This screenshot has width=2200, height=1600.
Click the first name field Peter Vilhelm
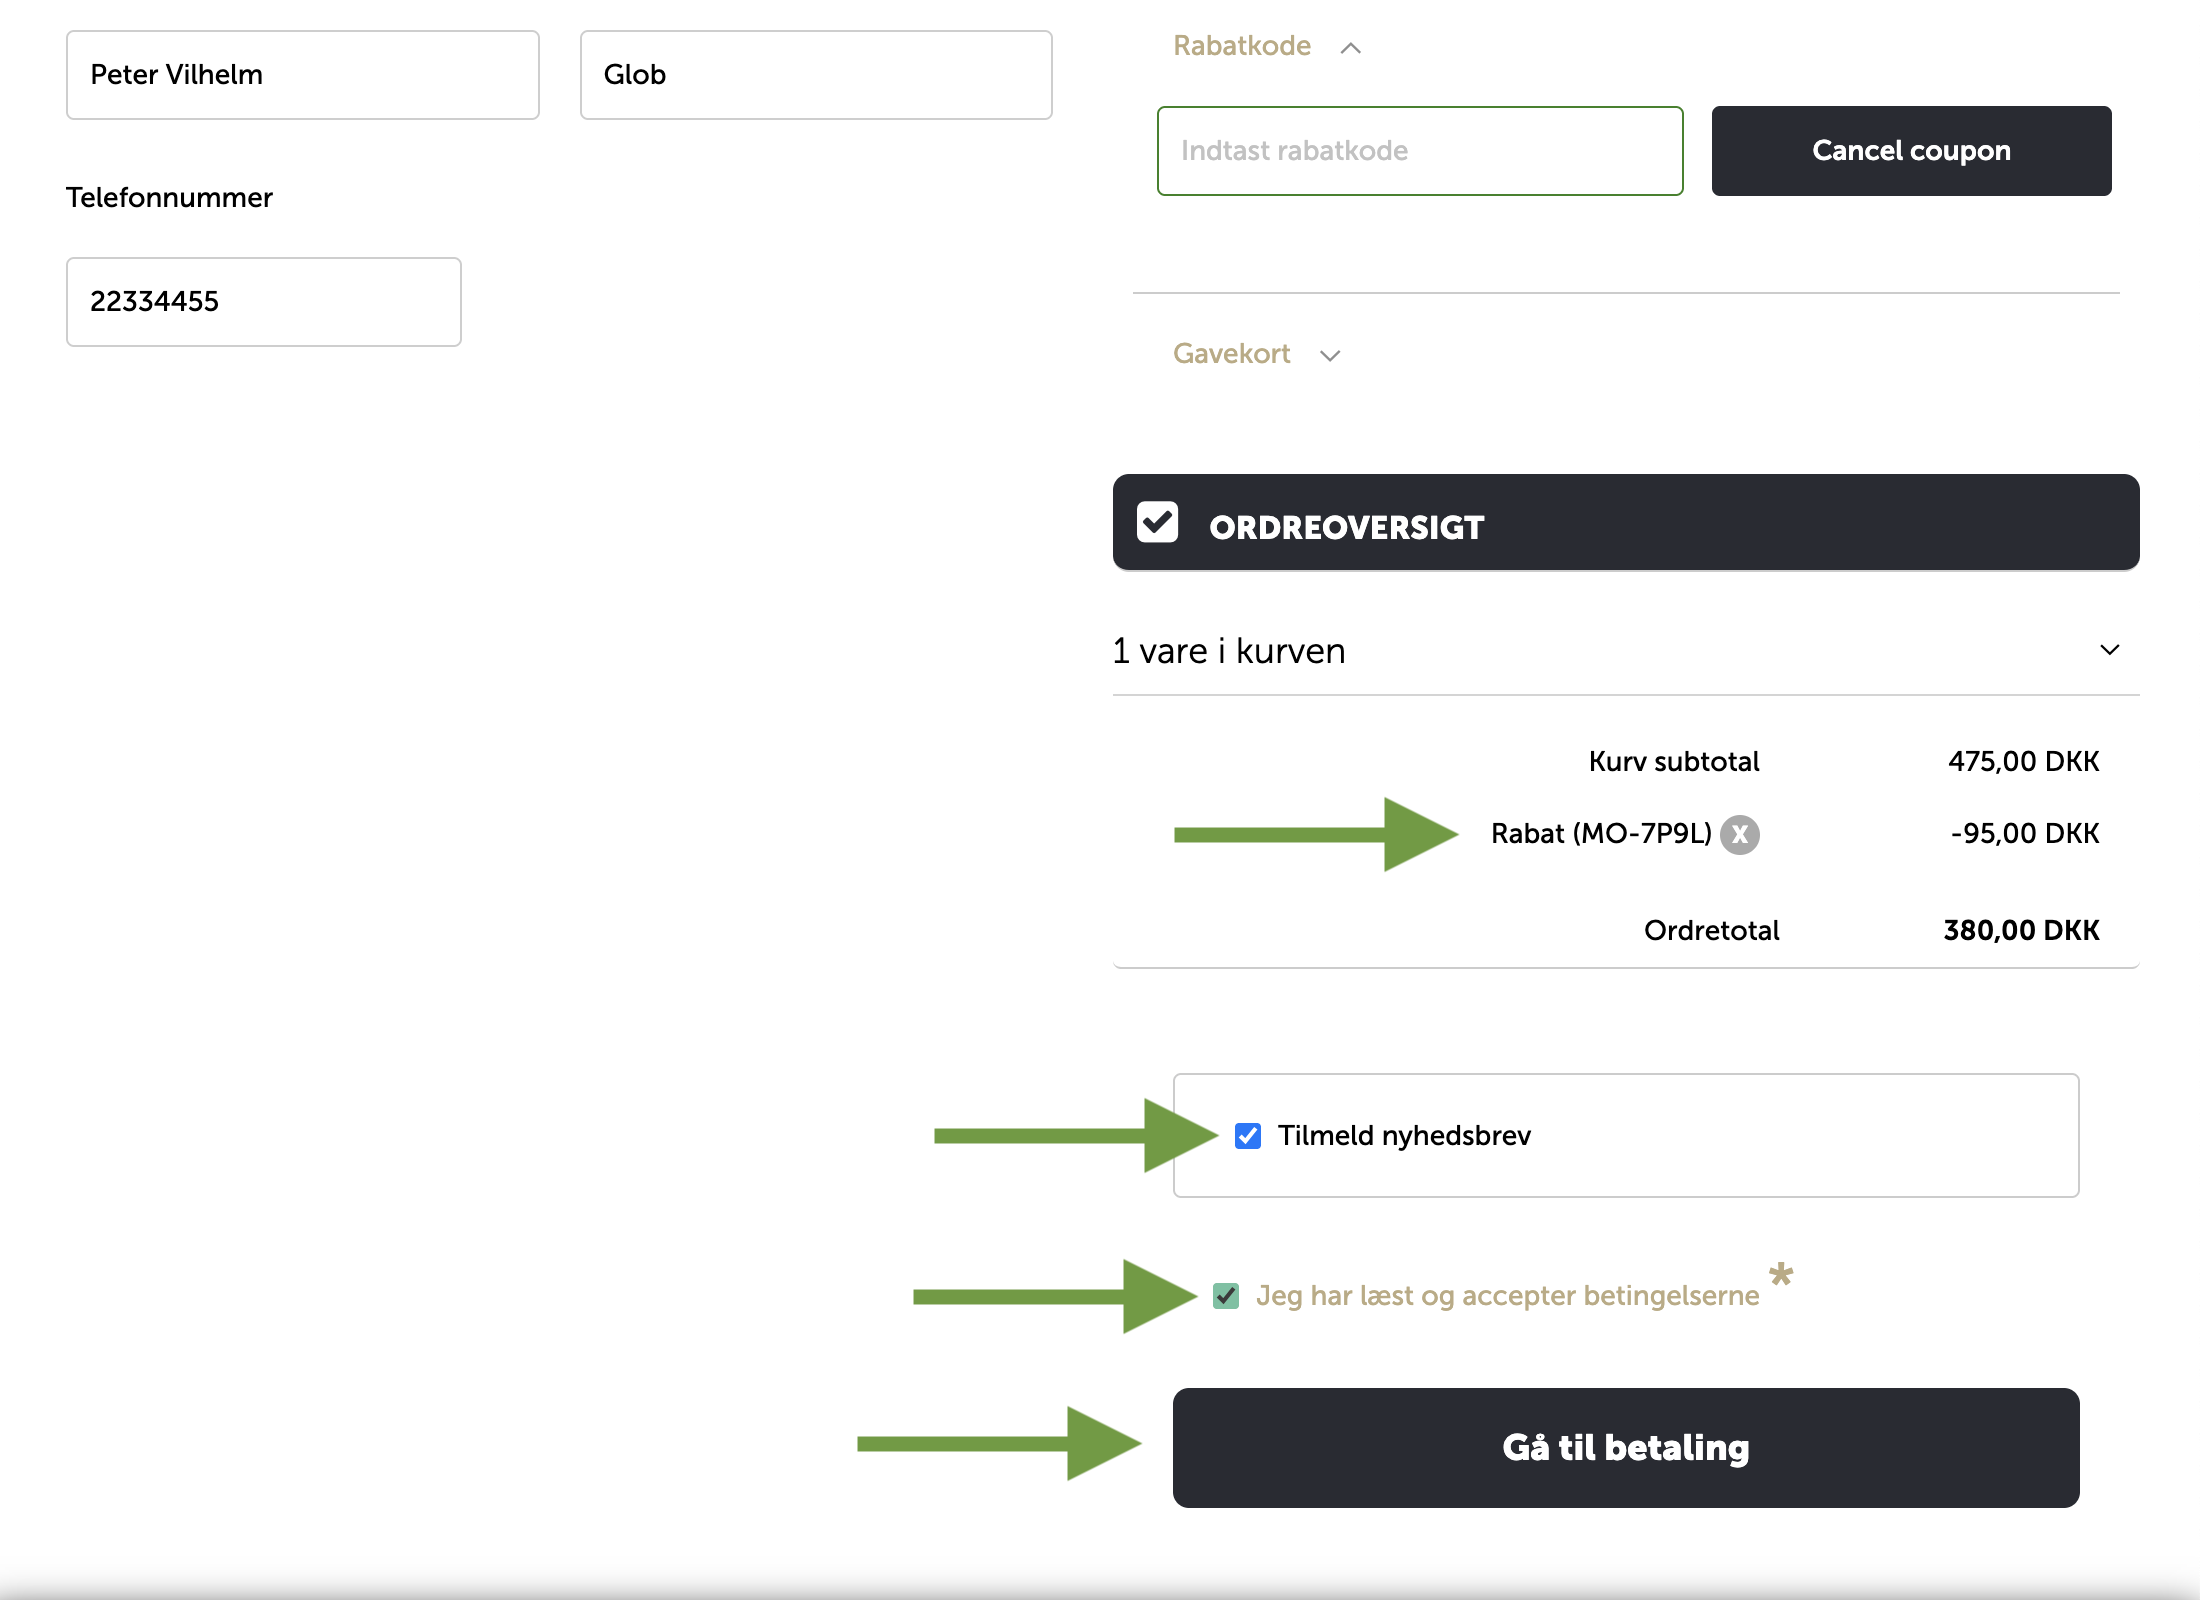pyautogui.click(x=302, y=75)
